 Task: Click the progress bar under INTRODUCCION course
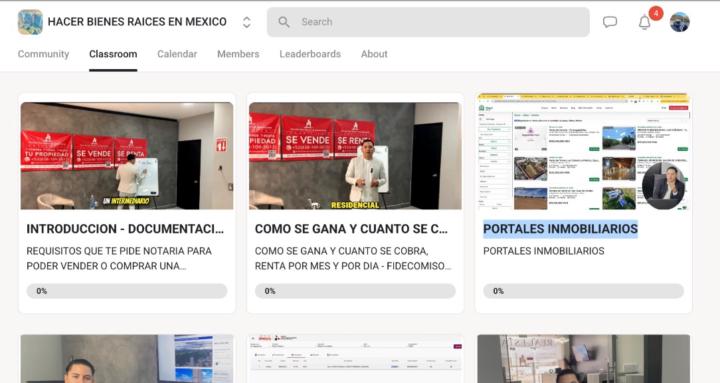pyautogui.click(x=127, y=291)
